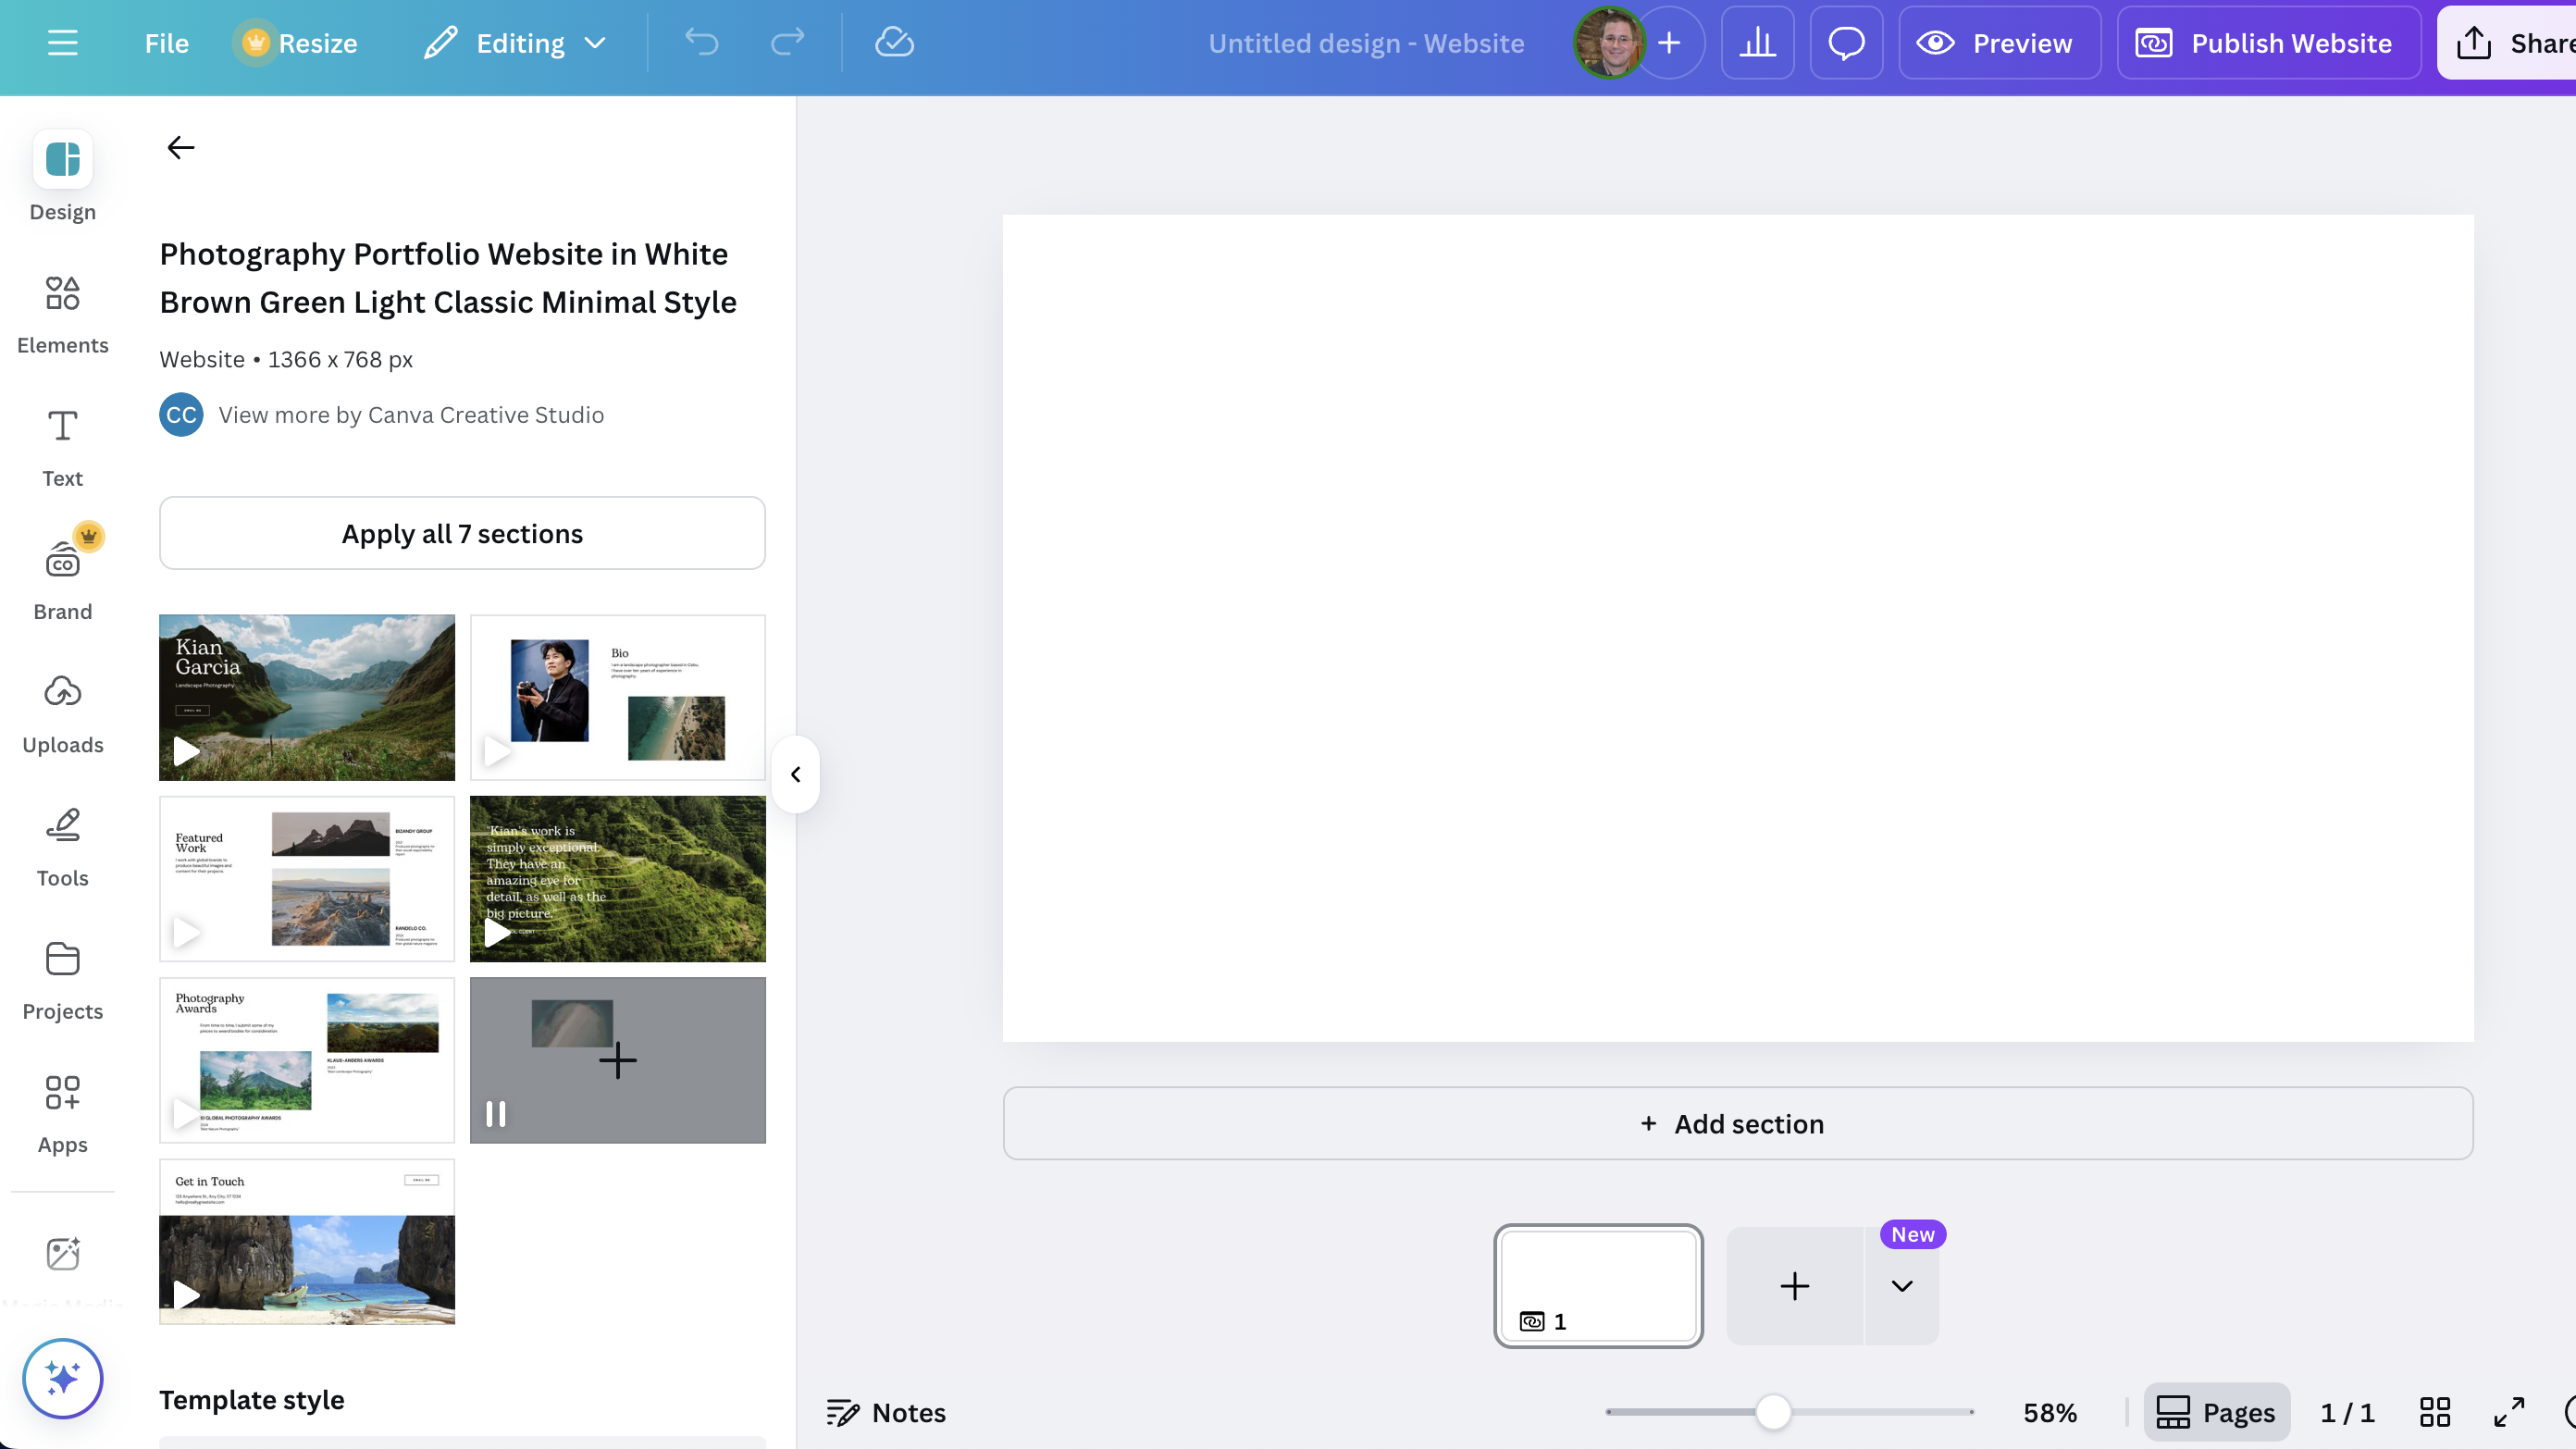Click the Share button
This screenshot has width=2576, height=1449.
pyautogui.click(x=2506, y=43)
